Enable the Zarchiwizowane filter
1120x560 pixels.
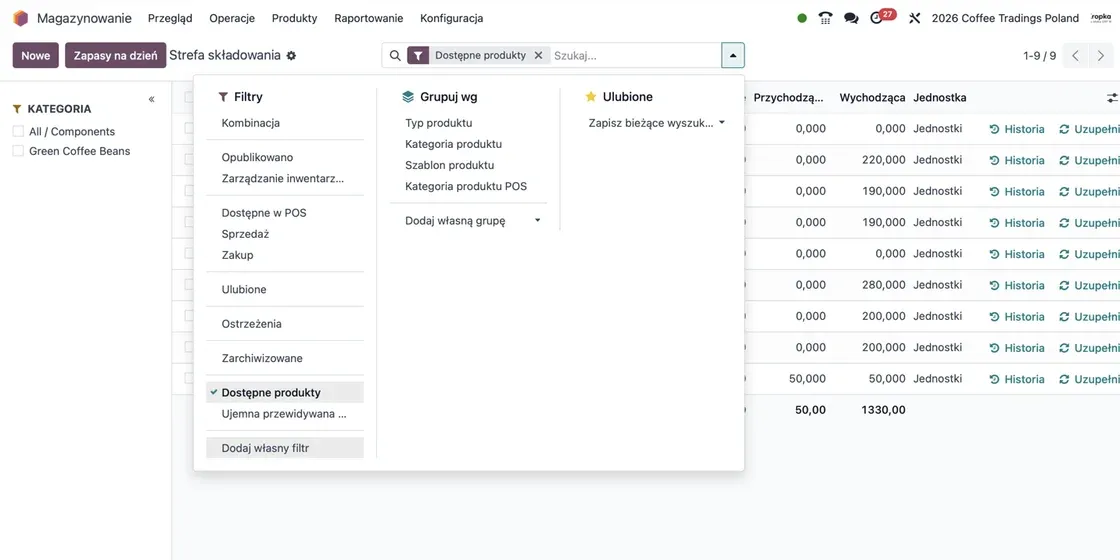[285, 359]
